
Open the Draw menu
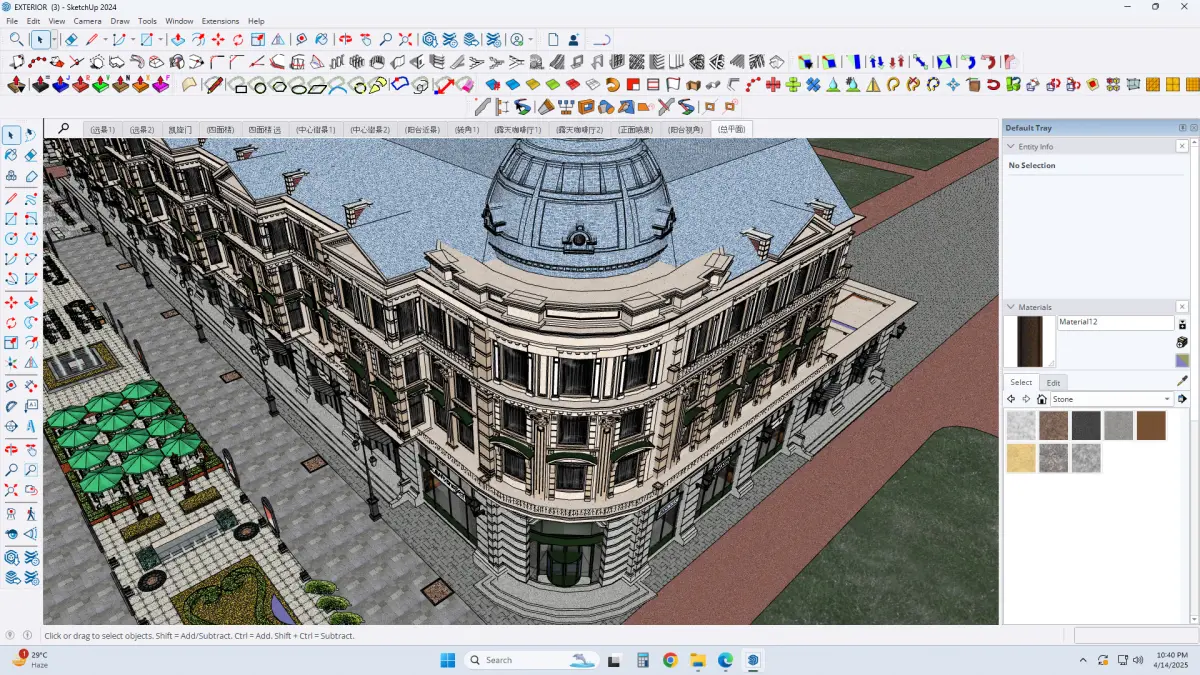pos(120,21)
